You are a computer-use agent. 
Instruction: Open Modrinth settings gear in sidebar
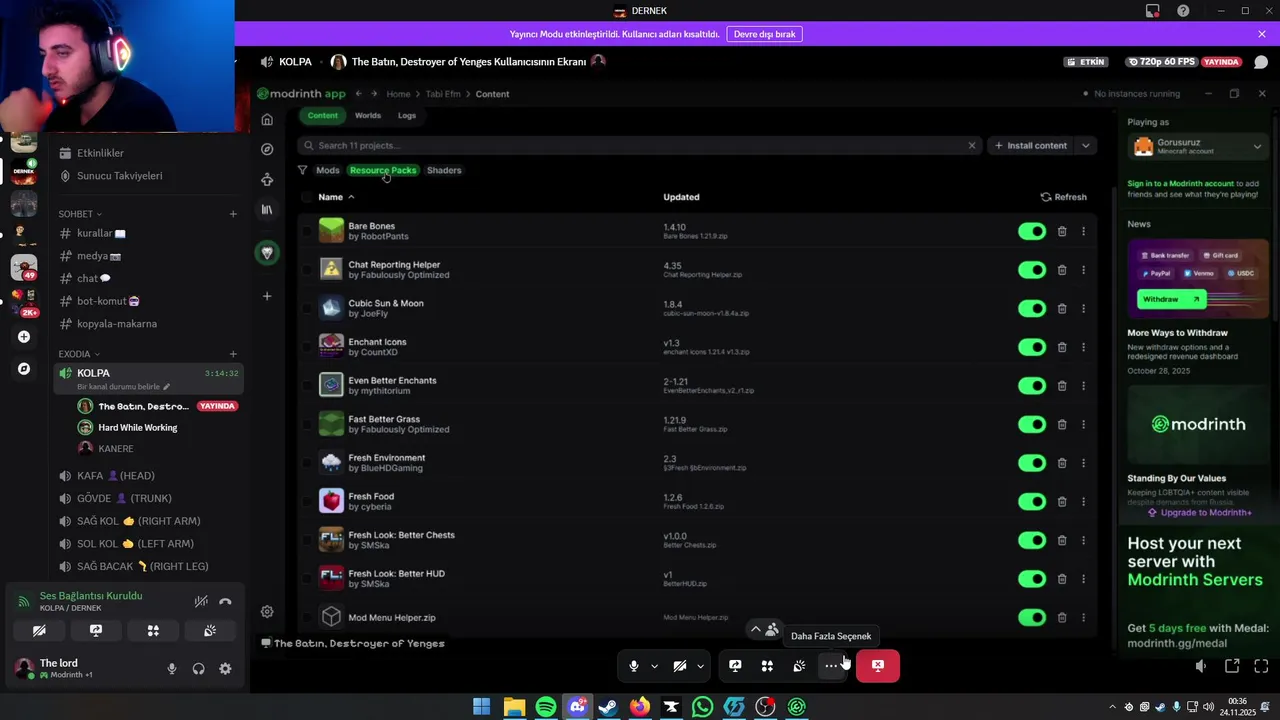click(267, 611)
